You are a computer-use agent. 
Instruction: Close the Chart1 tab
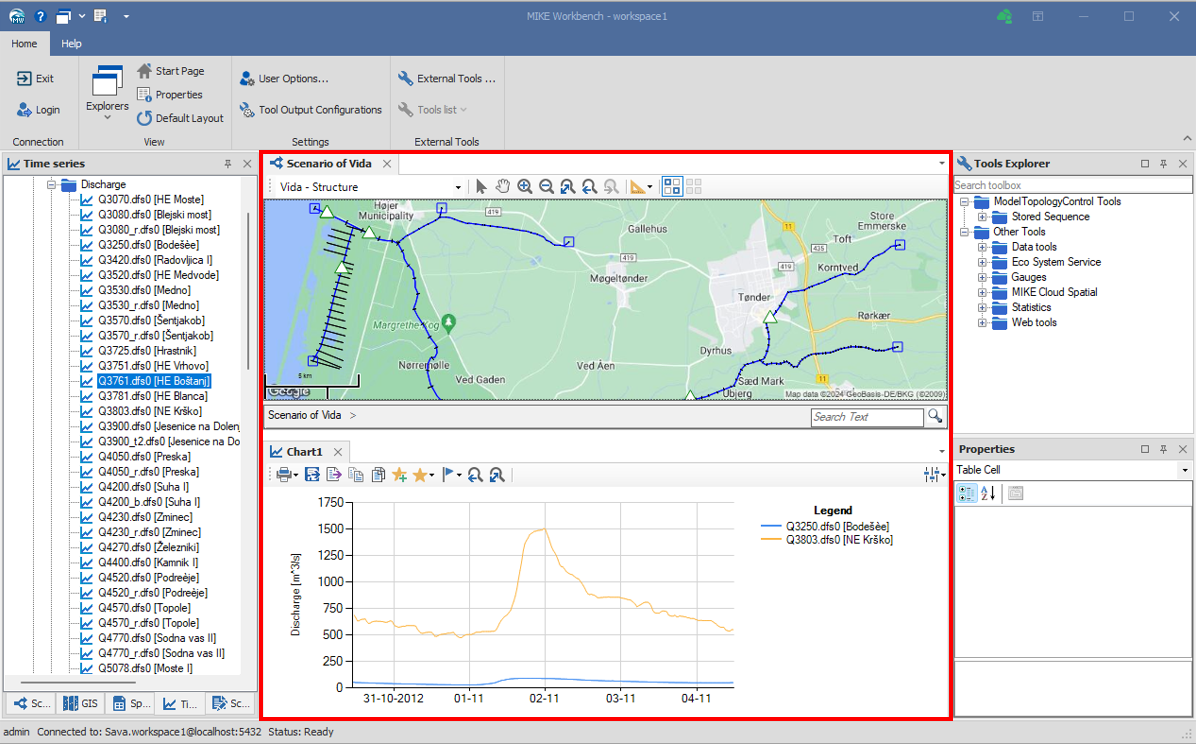tap(338, 452)
